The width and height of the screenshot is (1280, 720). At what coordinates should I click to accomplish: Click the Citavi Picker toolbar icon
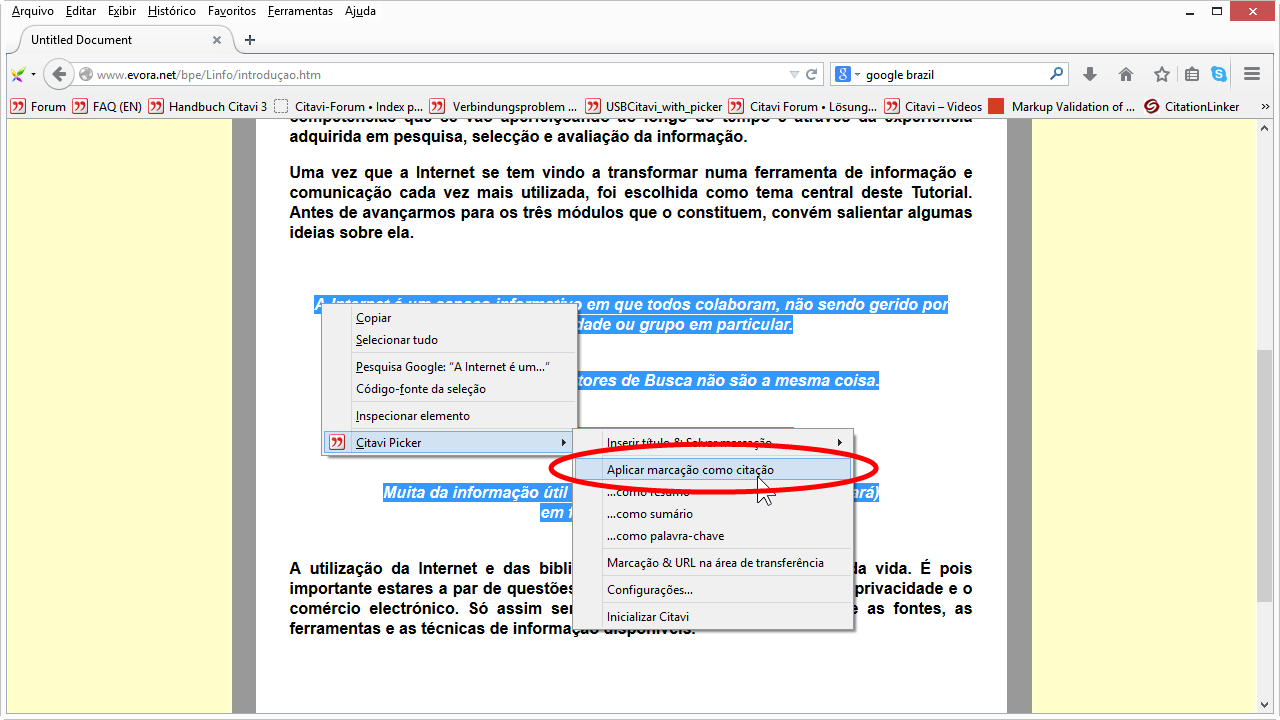click(x=18, y=74)
